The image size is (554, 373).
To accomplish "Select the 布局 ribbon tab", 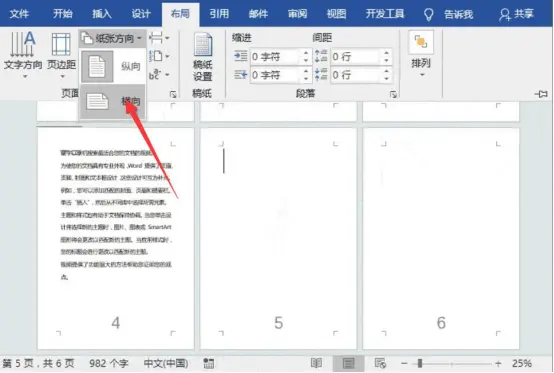I will click(180, 14).
